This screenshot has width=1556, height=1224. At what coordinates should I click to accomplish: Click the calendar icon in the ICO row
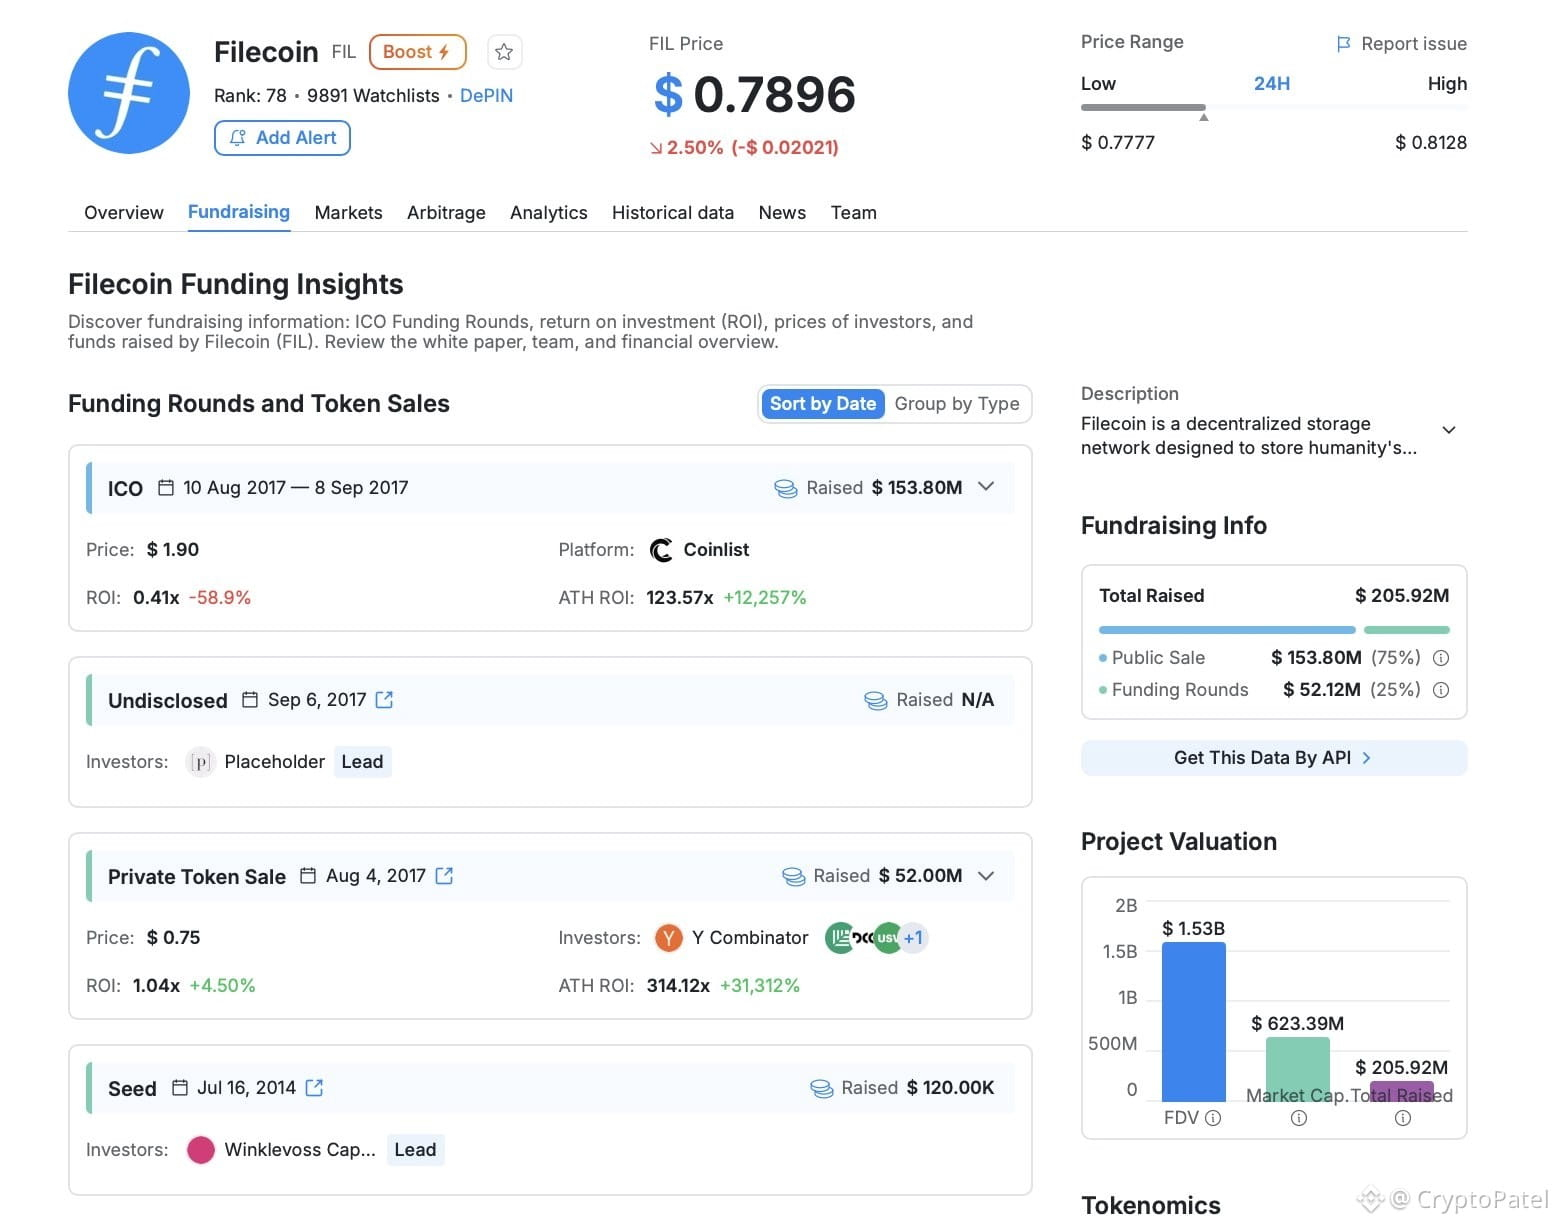166,488
